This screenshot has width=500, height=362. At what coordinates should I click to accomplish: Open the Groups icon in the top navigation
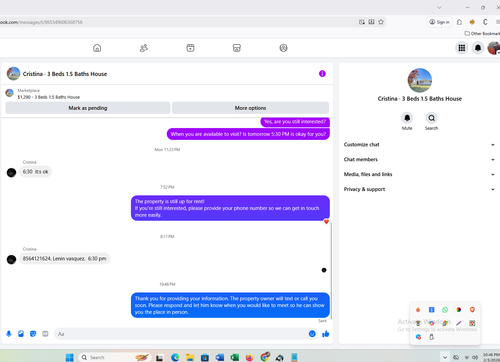(x=283, y=48)
